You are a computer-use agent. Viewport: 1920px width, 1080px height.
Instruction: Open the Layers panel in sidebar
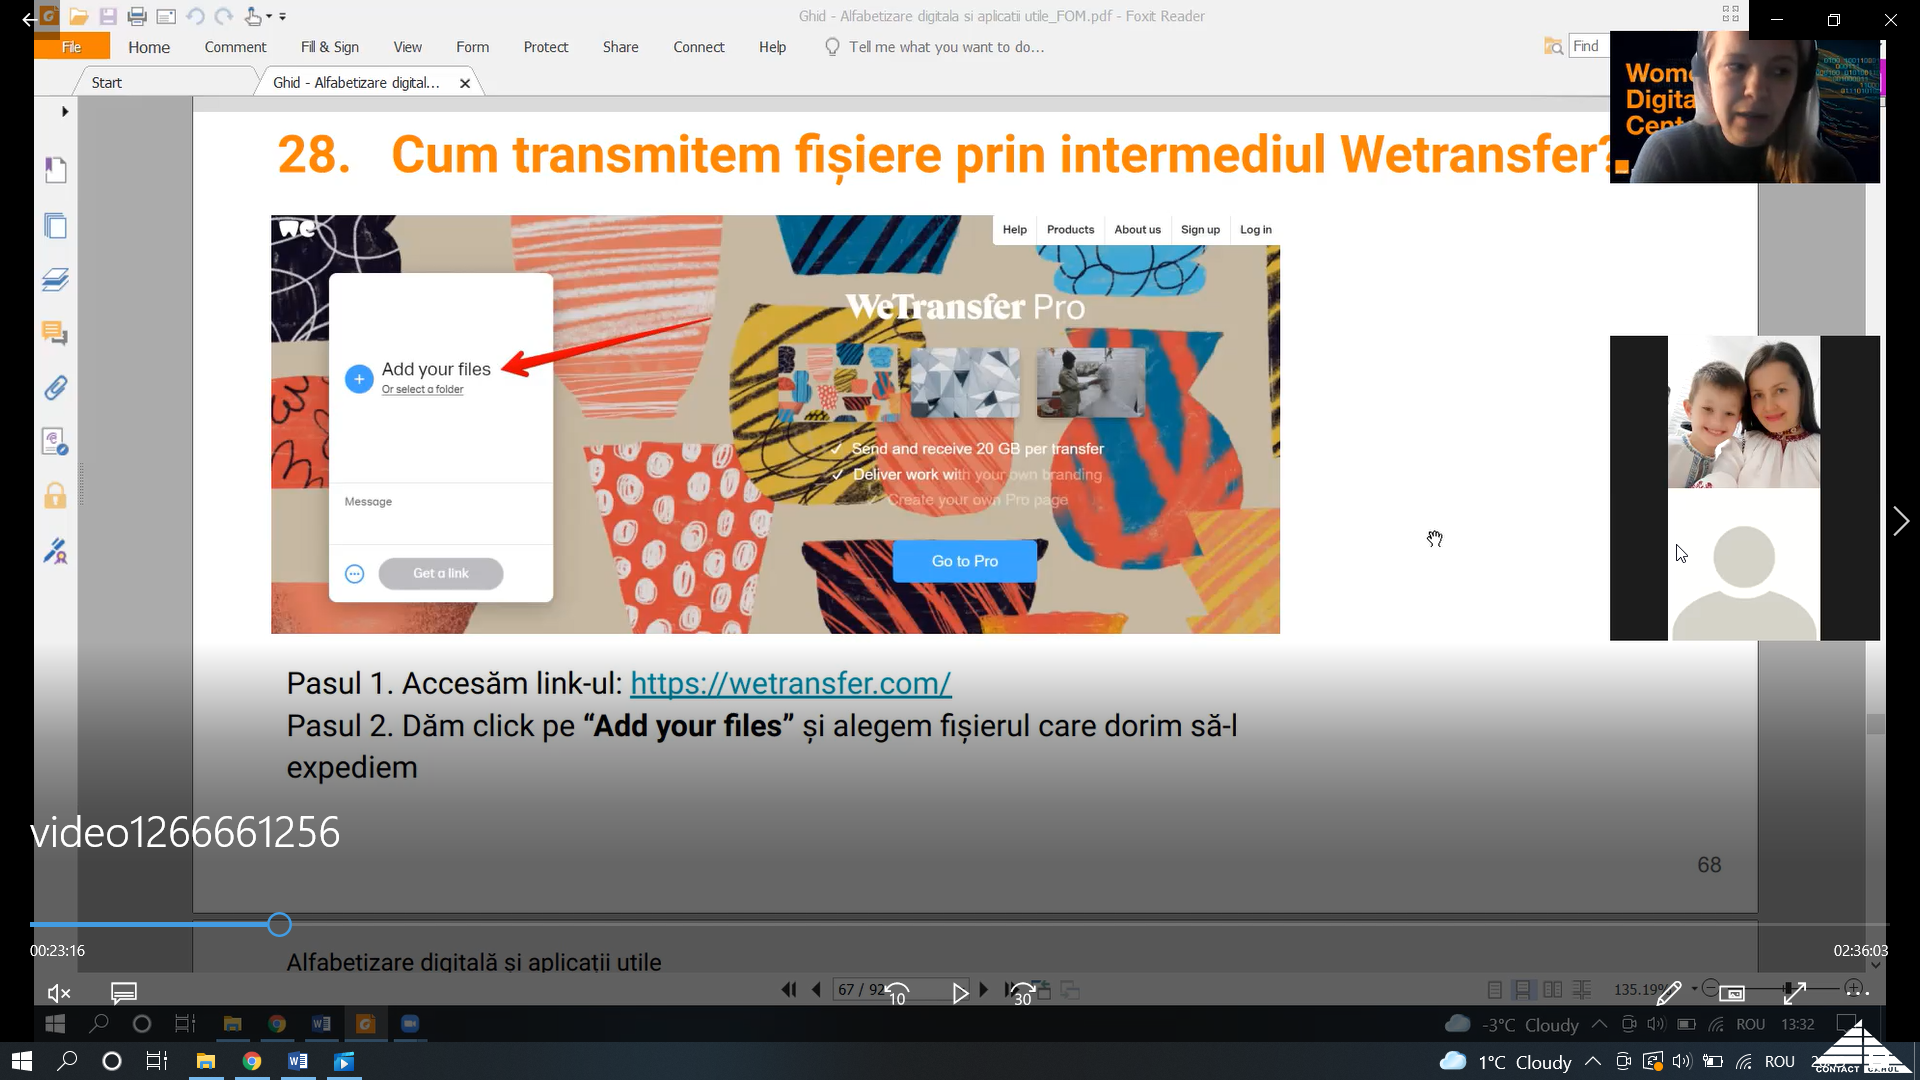coord(55,280)
